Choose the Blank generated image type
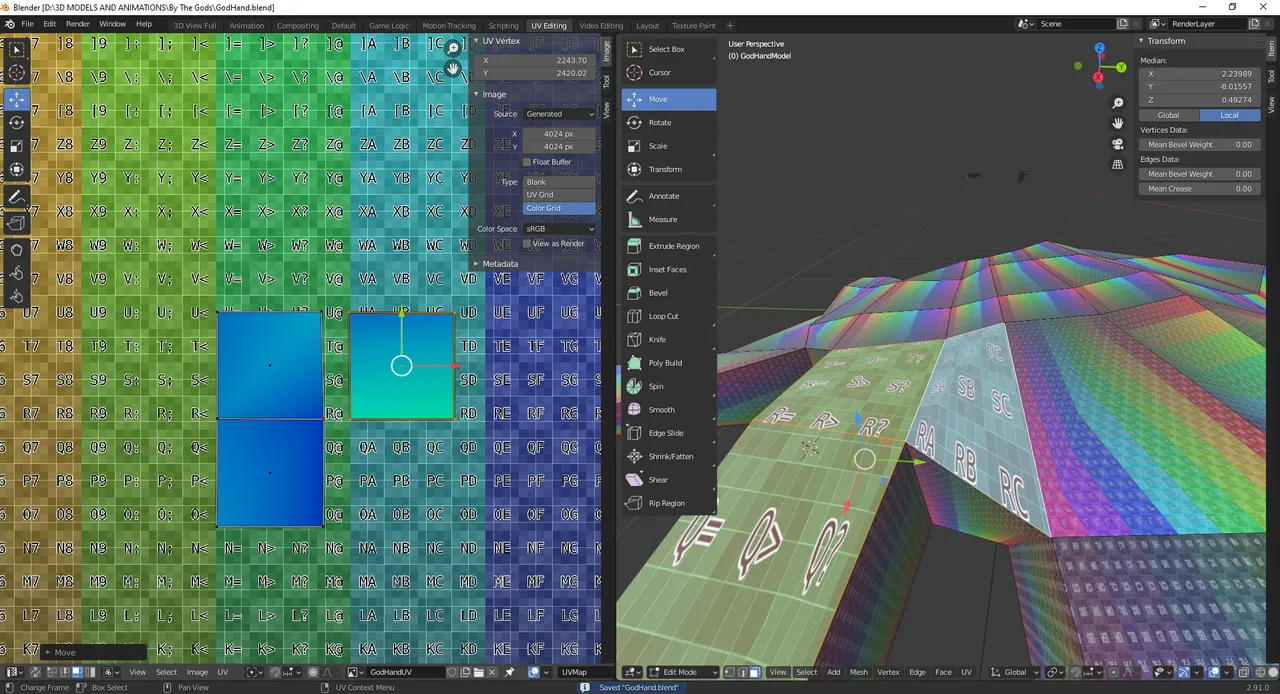 [559, 182]
